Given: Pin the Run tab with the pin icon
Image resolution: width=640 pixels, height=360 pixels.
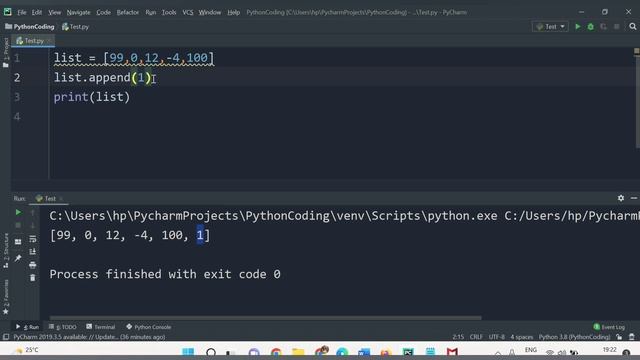Looking at the screenshot, I should click(x=18, y=258).
